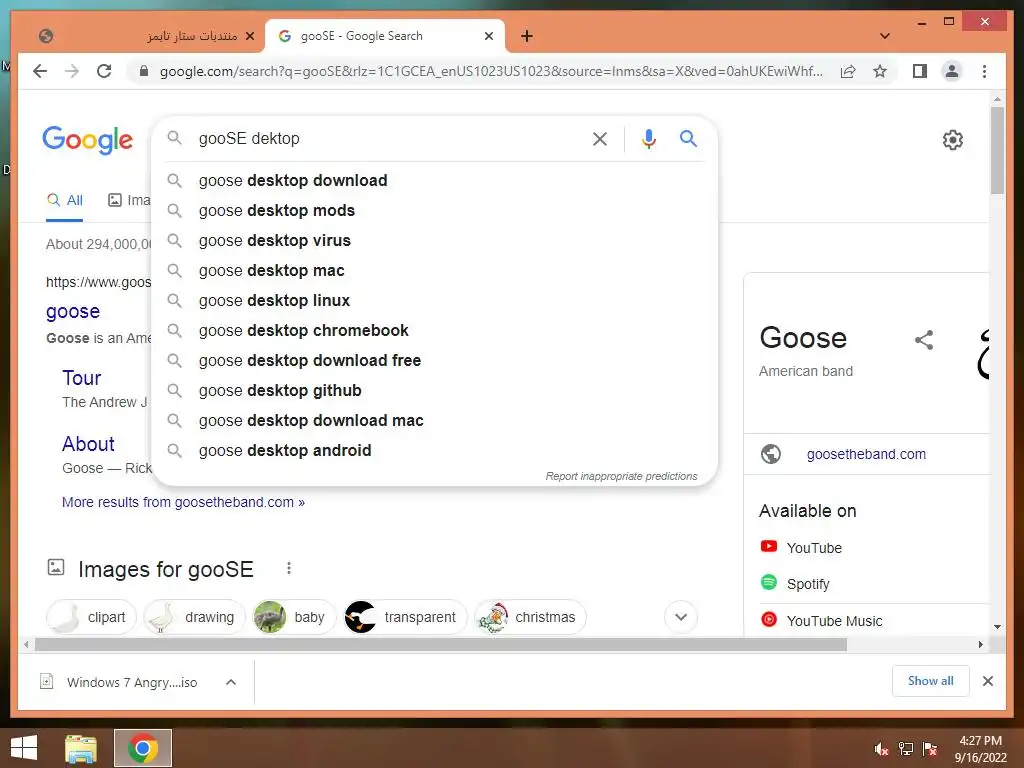Reload the current Google page
The image size is (1024, 768).
104,71
